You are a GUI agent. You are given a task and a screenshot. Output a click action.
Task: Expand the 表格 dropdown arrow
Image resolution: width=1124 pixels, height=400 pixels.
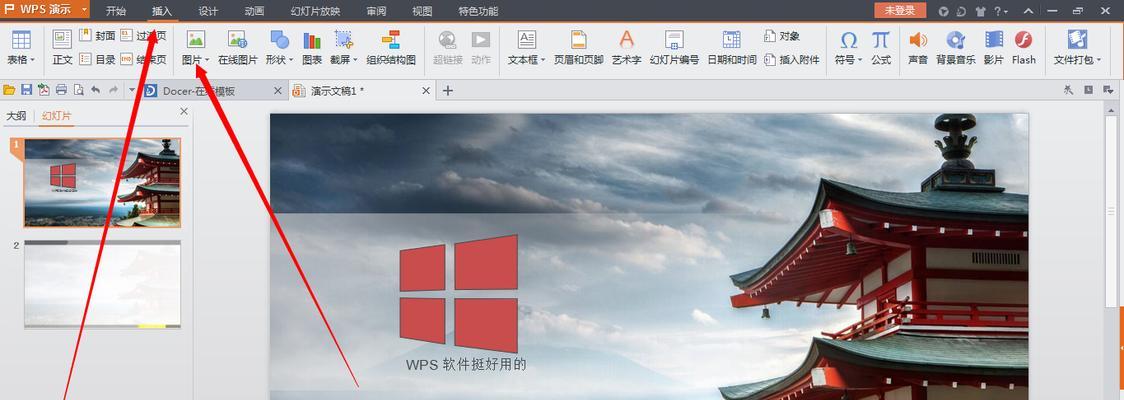click(x=34, y=60)
